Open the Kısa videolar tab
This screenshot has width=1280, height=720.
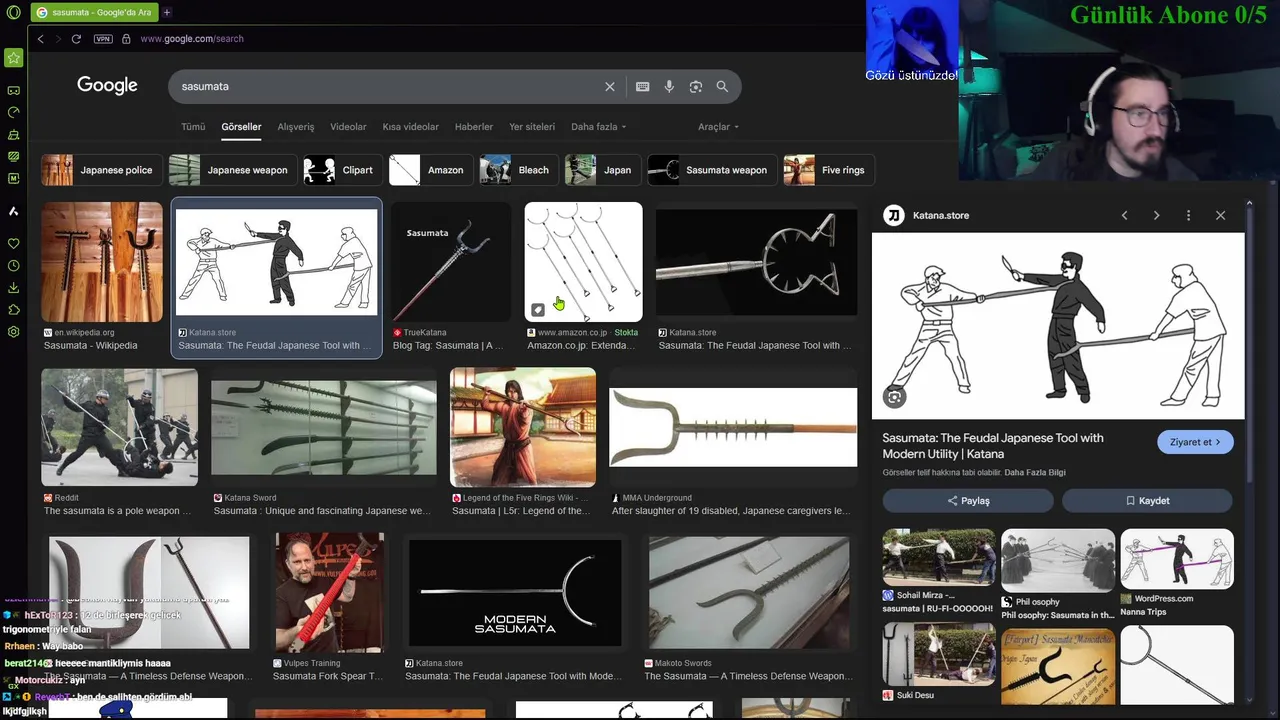[410, 127]
